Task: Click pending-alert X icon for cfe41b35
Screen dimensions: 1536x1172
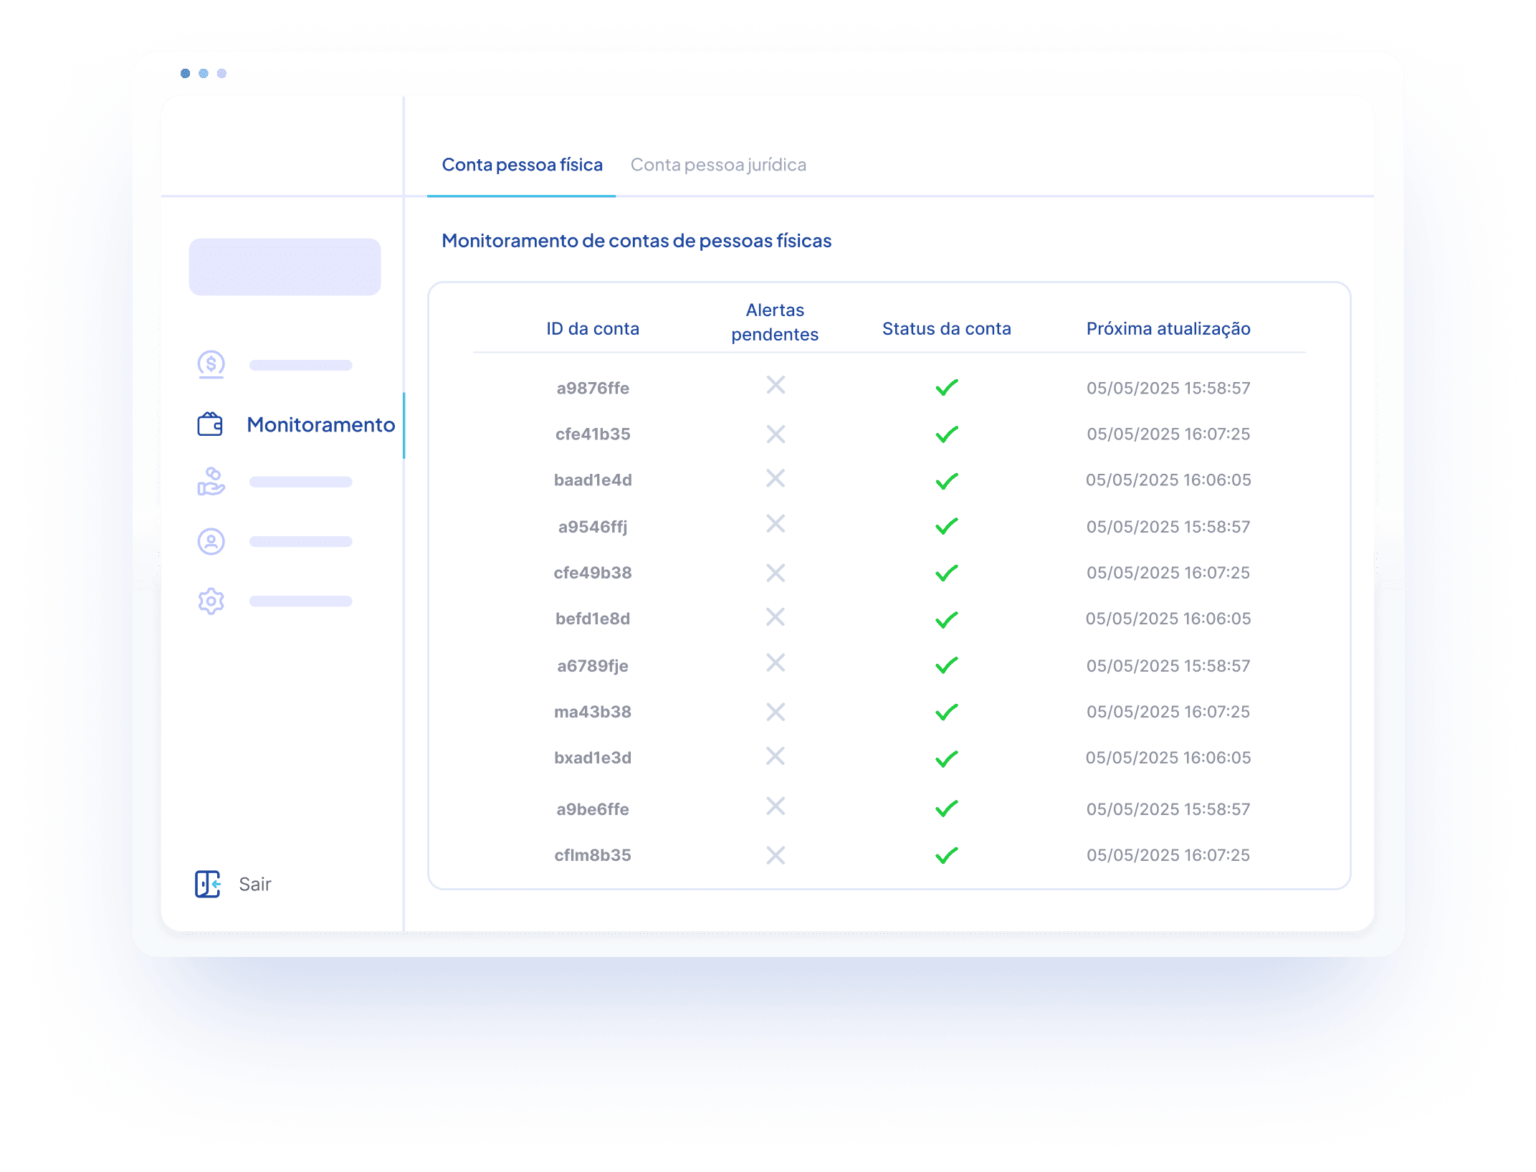Action: tap(775, 434)
